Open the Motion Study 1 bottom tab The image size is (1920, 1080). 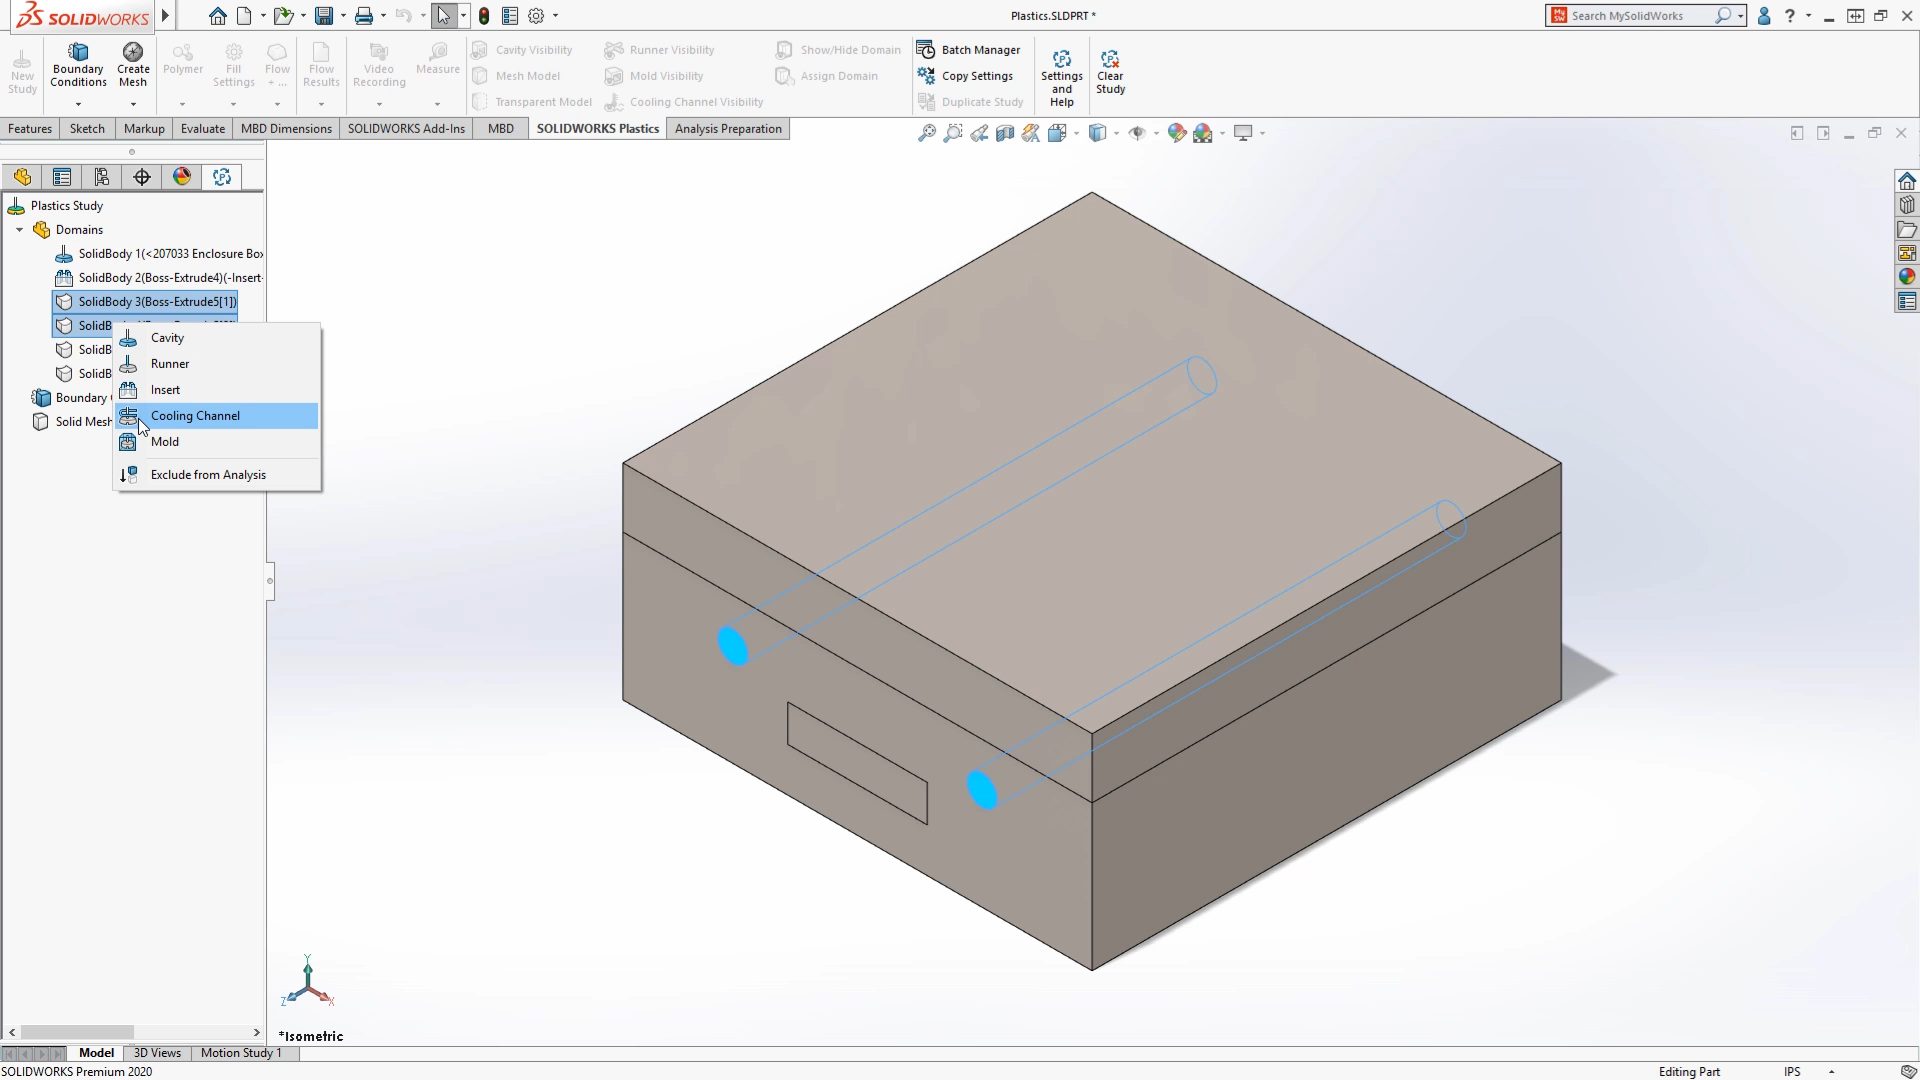(x=241, y=1053)
